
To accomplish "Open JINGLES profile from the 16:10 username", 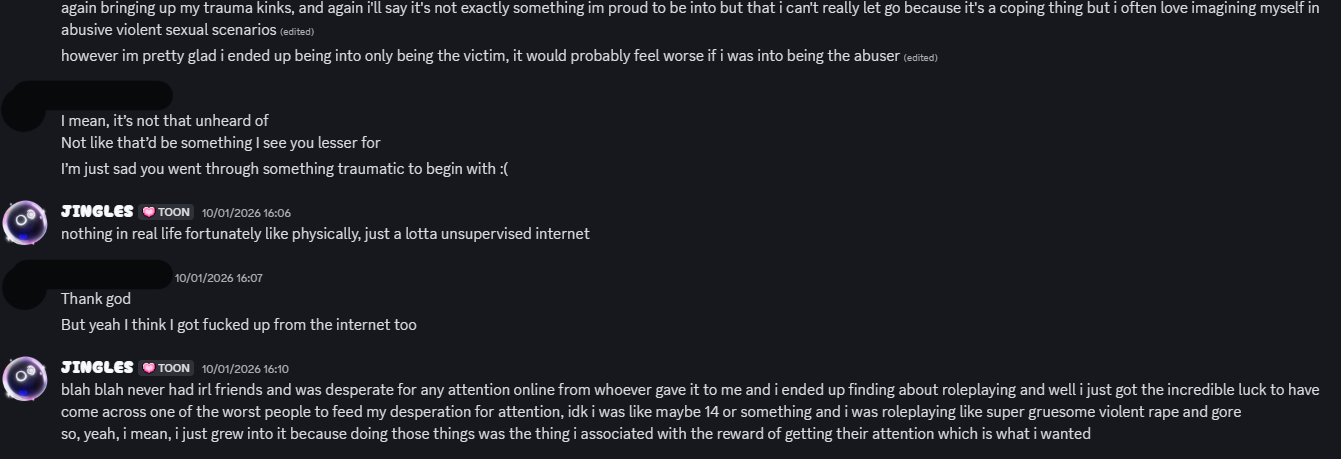I will [97, 368].
